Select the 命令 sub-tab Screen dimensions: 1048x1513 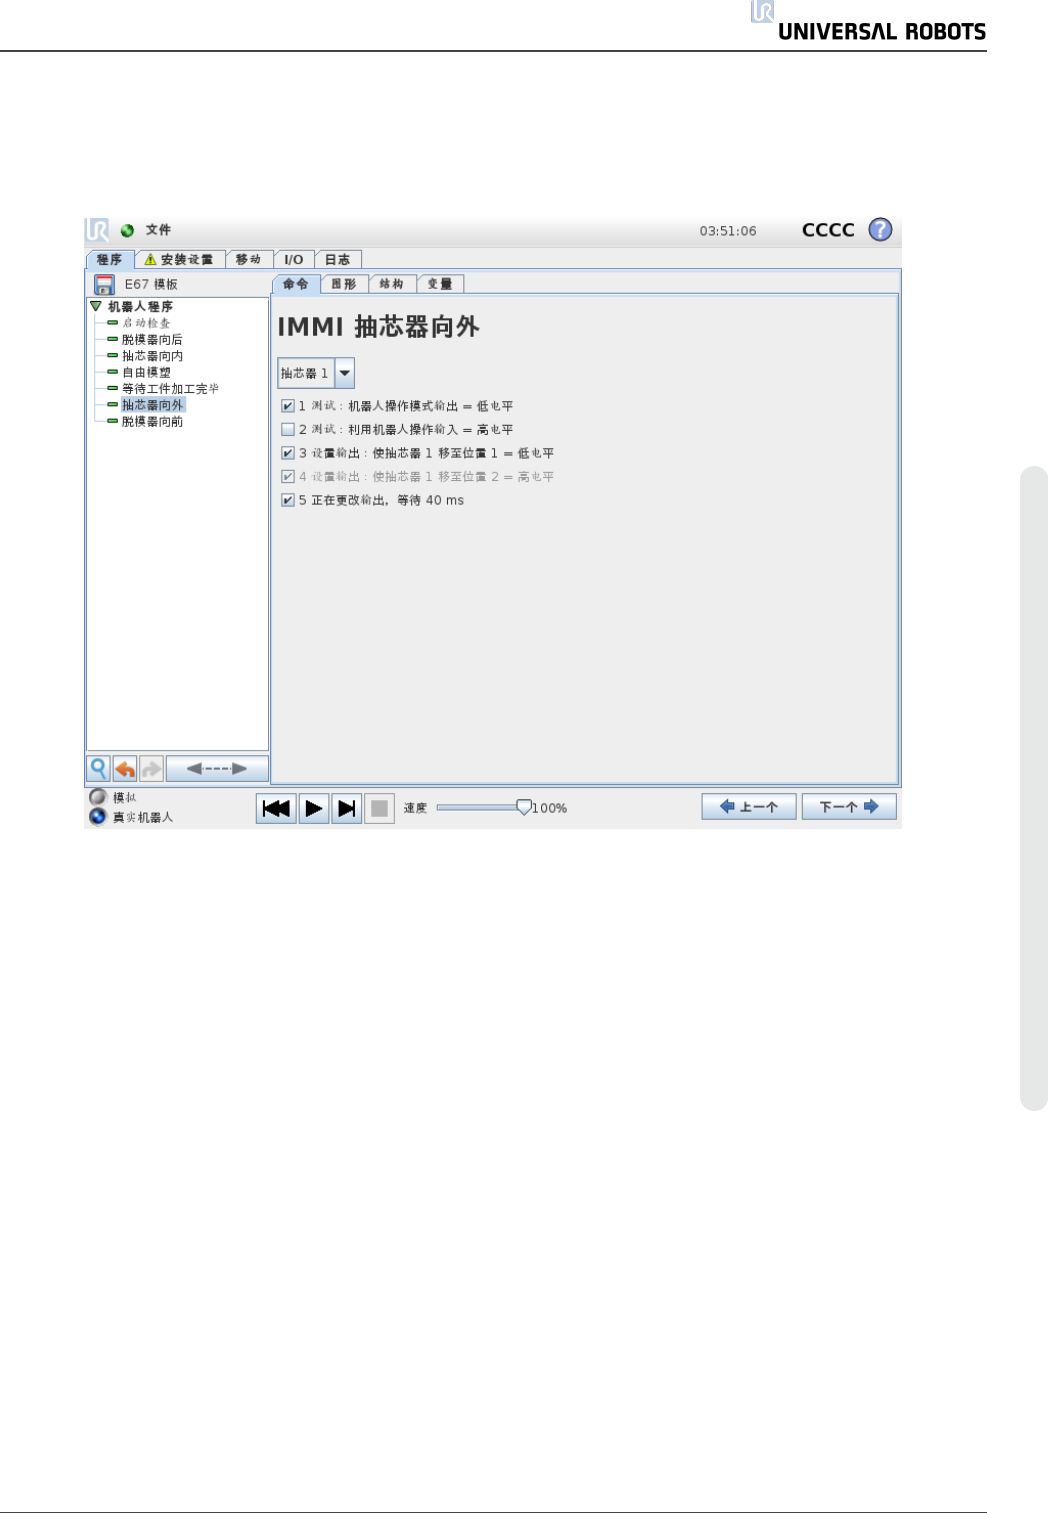coord(296,284)
